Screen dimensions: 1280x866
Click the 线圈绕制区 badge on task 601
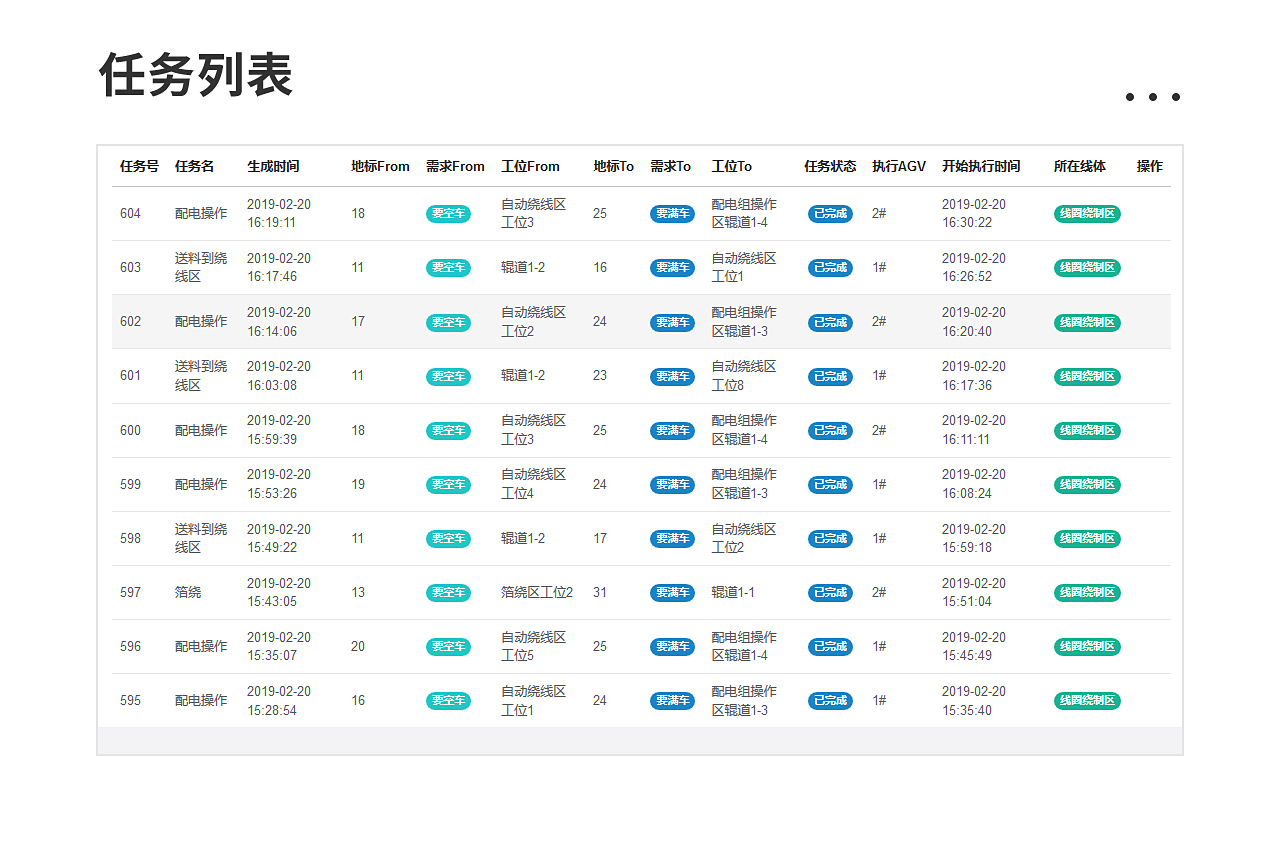tap(1087, 376)
